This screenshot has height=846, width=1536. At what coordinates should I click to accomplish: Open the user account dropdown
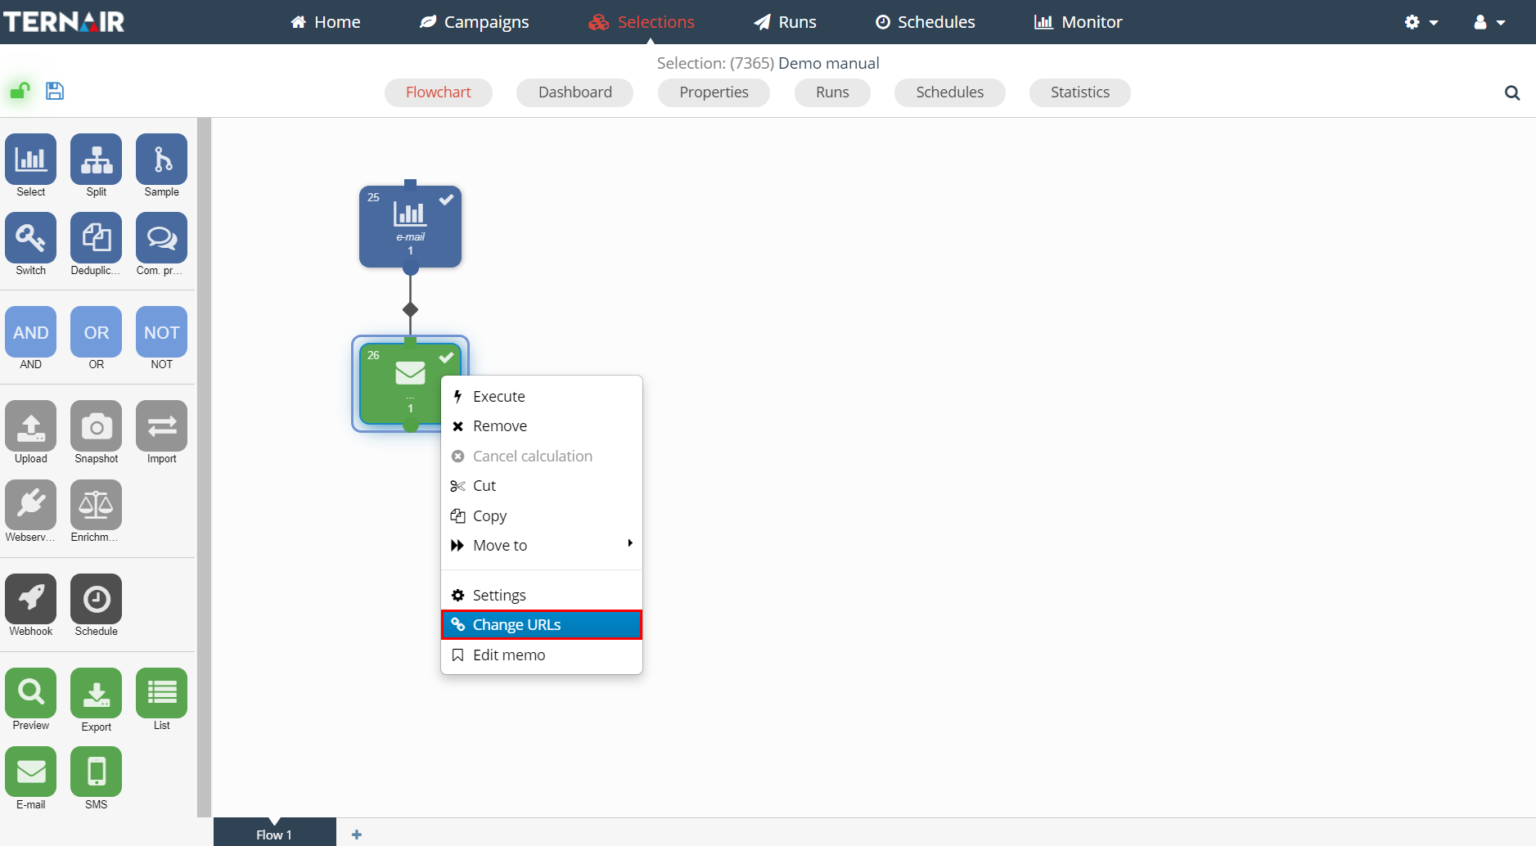[x=1489, y=22]
